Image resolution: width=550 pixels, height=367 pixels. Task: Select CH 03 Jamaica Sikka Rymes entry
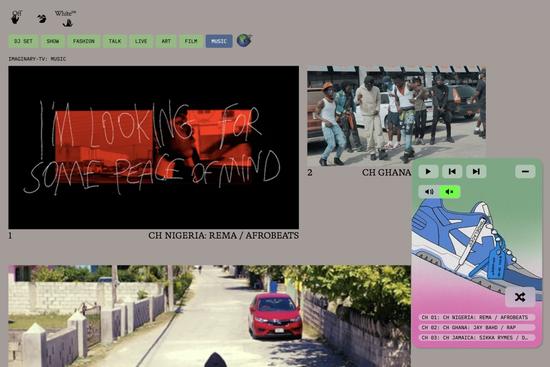[476, 338]
